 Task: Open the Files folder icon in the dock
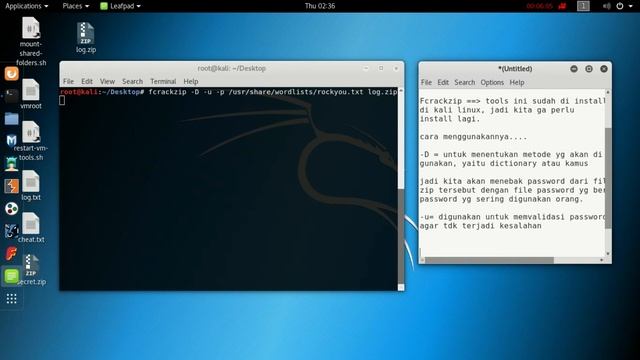(11, 119)
